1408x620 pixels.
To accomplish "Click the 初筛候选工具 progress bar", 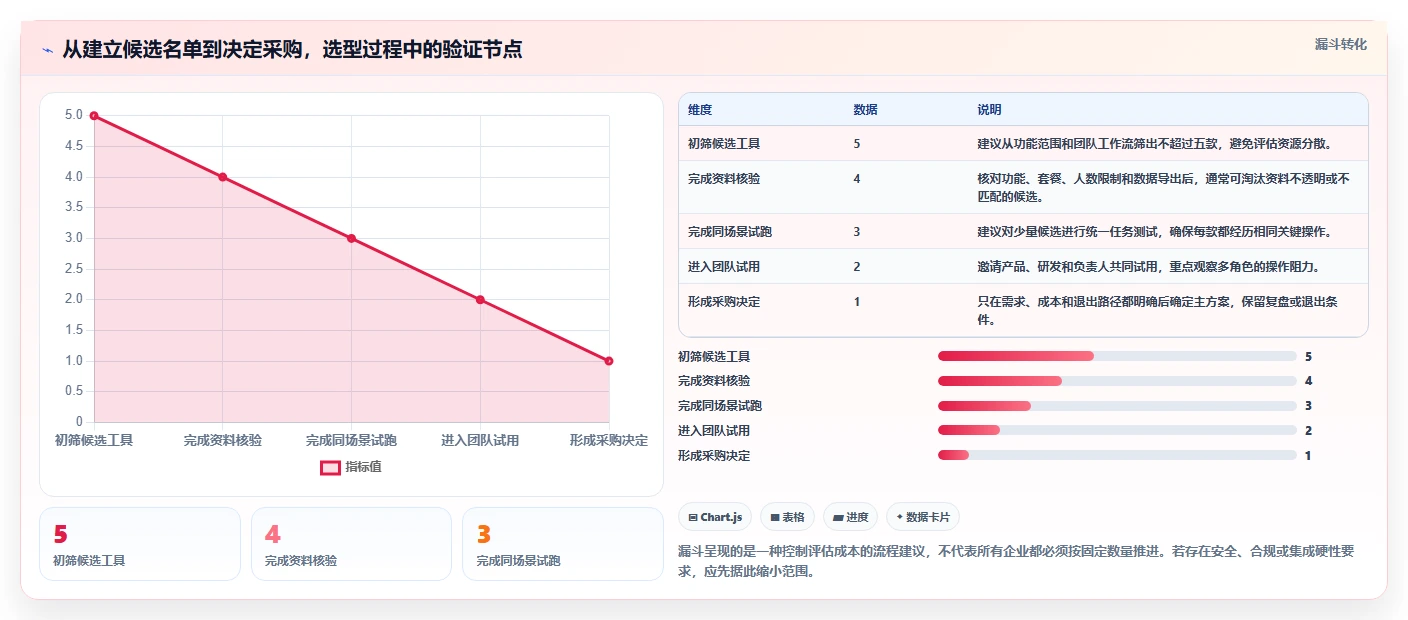I will [x=1117, y=356].
